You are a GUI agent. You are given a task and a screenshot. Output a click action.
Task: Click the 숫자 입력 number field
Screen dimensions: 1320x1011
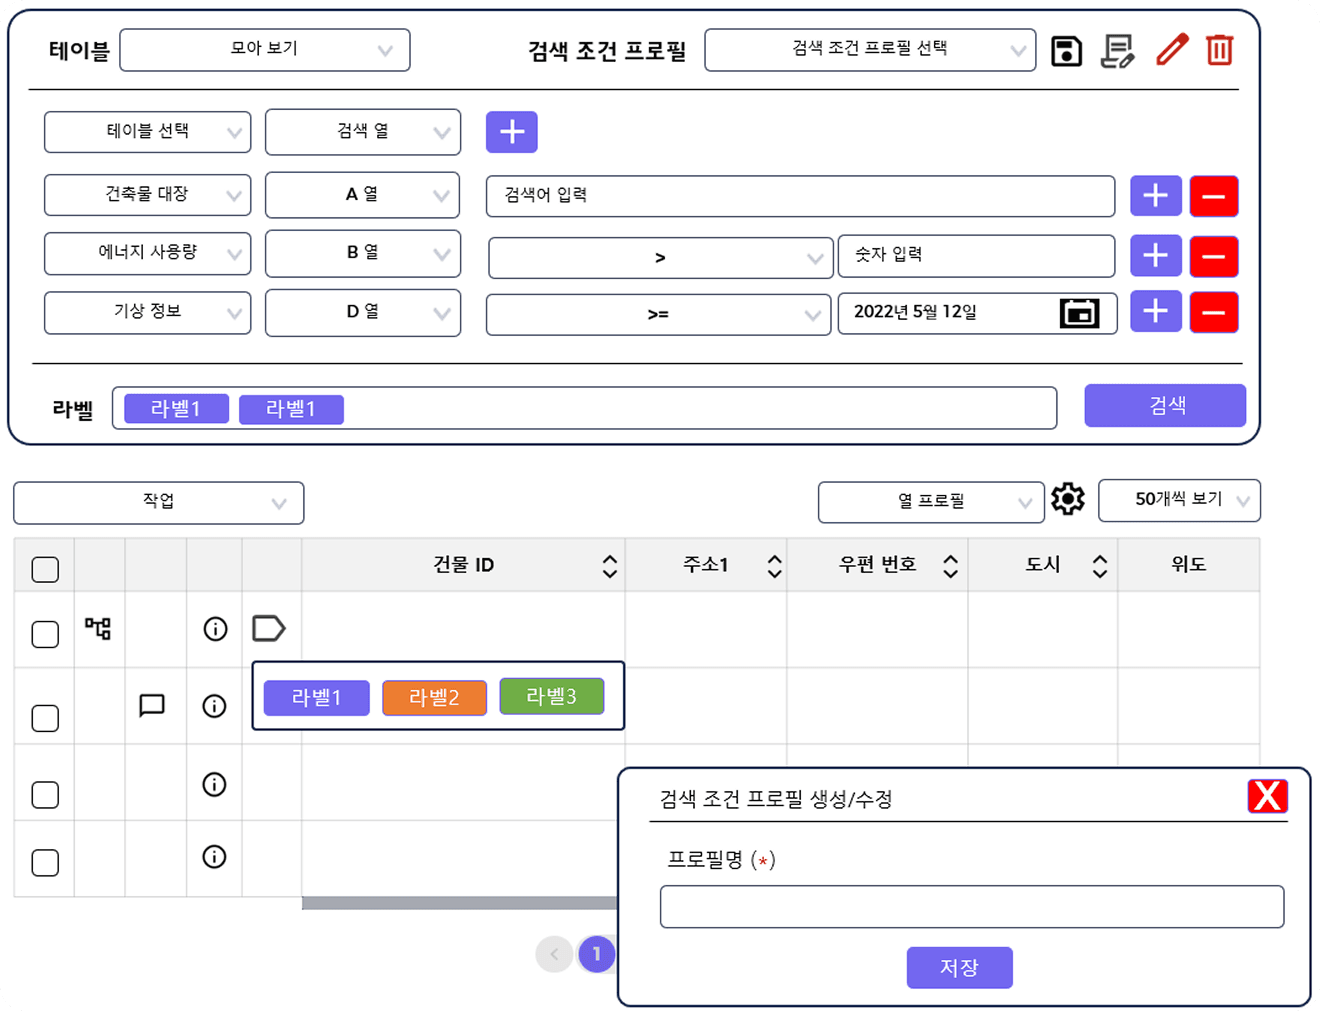(x=977, y=256)
